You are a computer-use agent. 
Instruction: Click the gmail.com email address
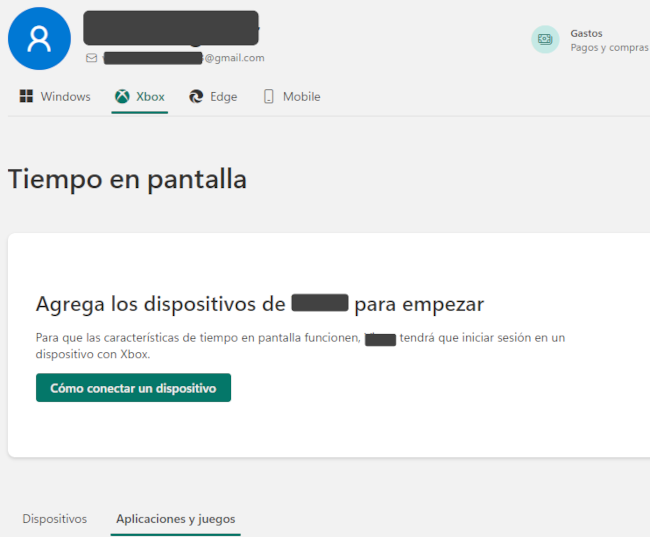[234, 58]
